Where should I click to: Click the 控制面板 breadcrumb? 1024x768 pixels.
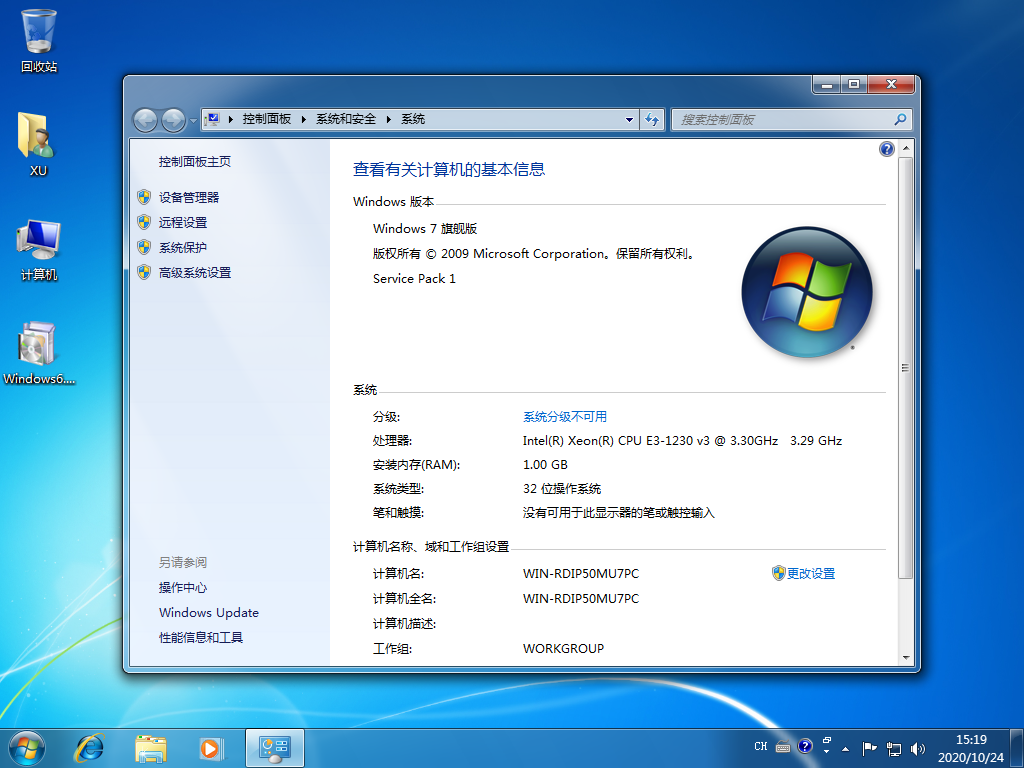[x=266, y=119]
